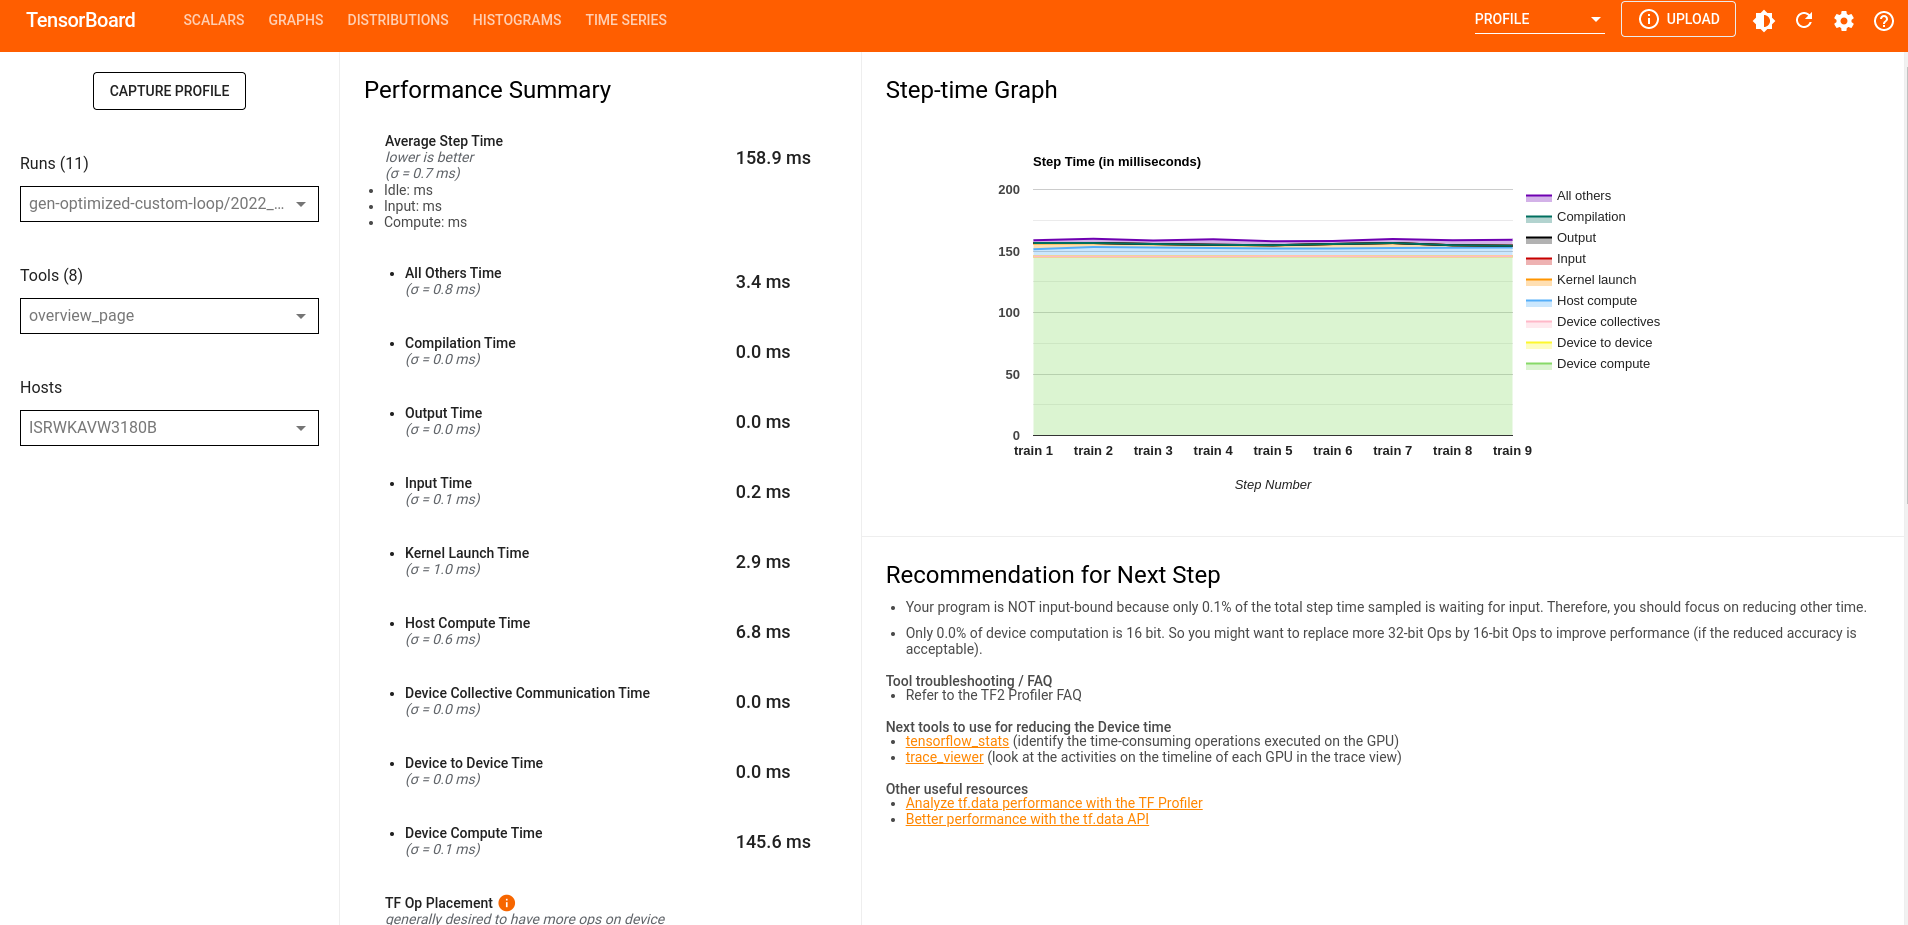Image resolution: width=1908 pixels, height=925 pixels.
Task: Click the green device compute chart area
Action: [1273, 345]
